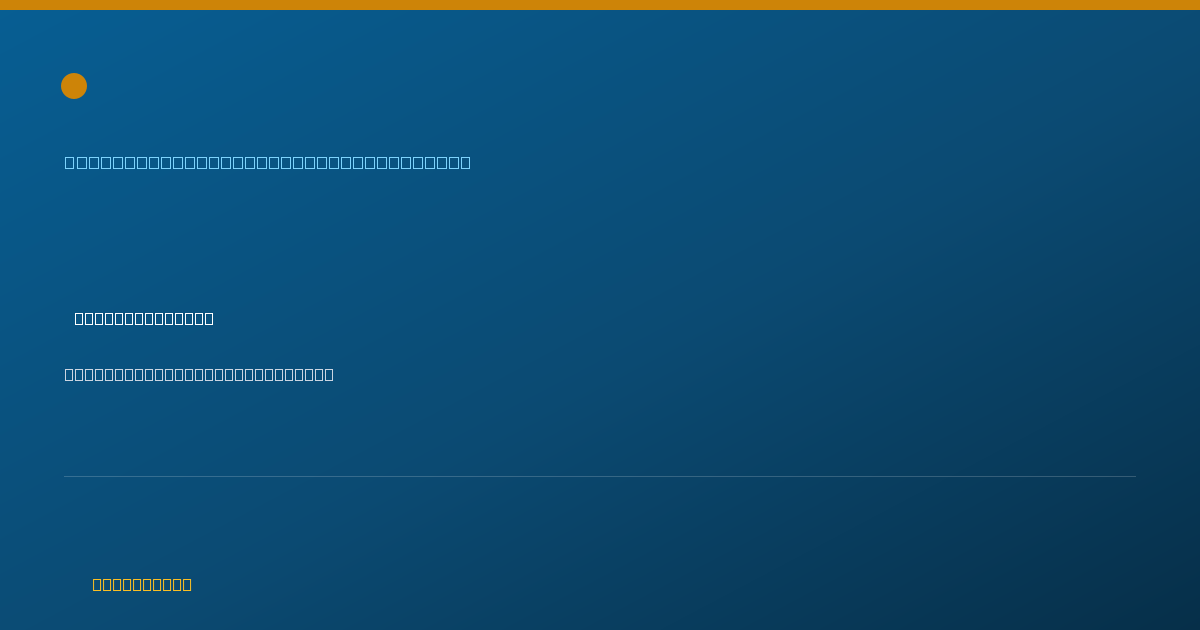Click the middle of the light blue text row
The width and height of the screenshot is (1200, 630).
(268, 162)
